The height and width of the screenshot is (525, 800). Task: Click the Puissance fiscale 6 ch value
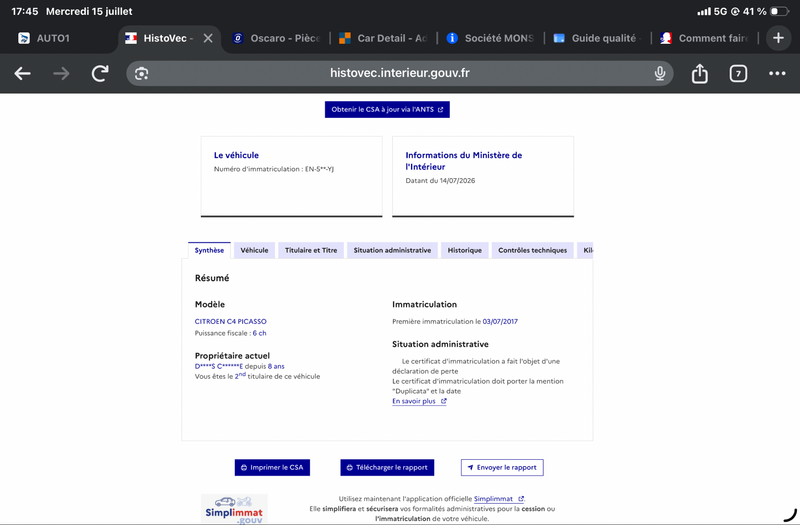259,333
